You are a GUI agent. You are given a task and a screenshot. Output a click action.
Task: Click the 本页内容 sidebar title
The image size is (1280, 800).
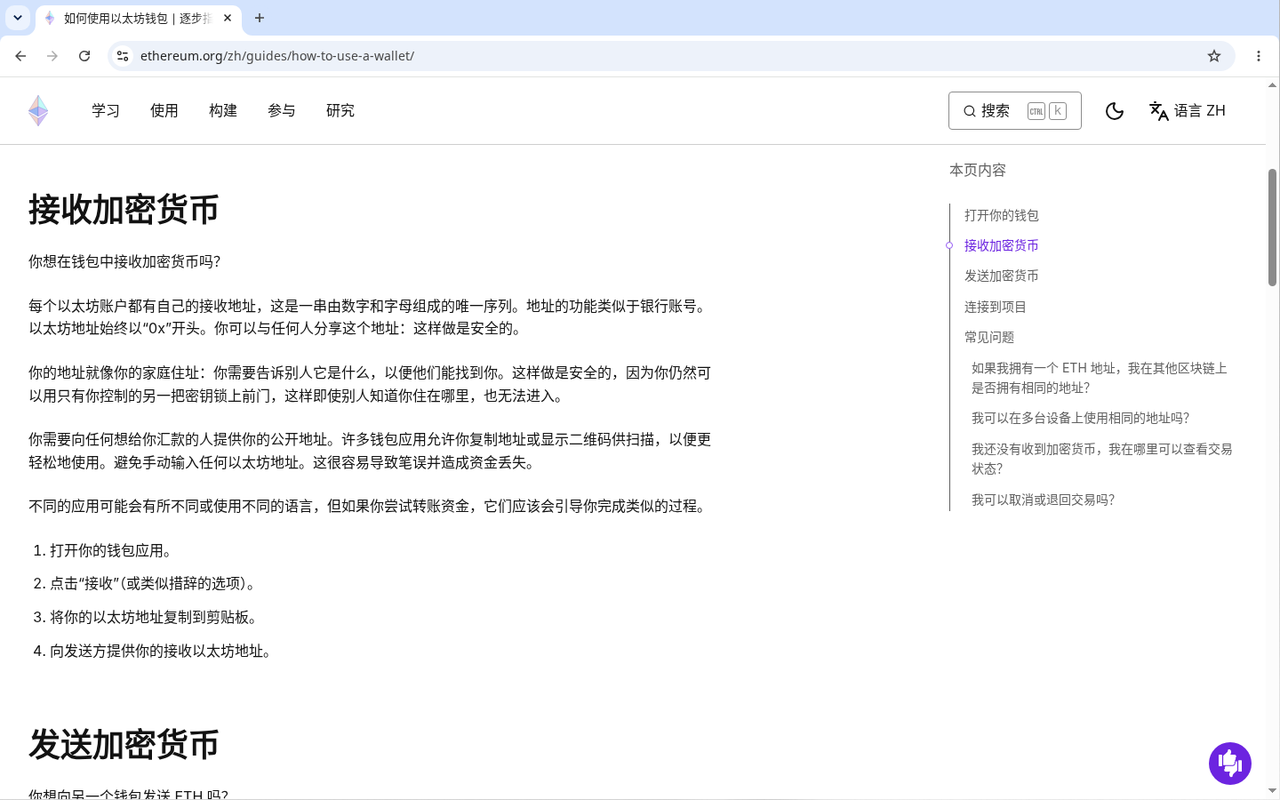coord(978,170)
